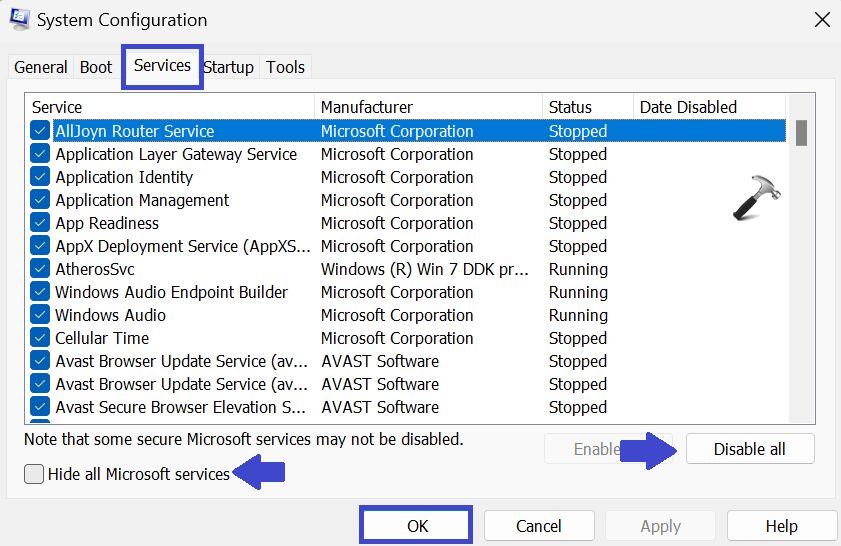The height and width of the screenshot is (546, 841).
Task: Select the App Readiness service row
Action: click(x=107, y=223)
